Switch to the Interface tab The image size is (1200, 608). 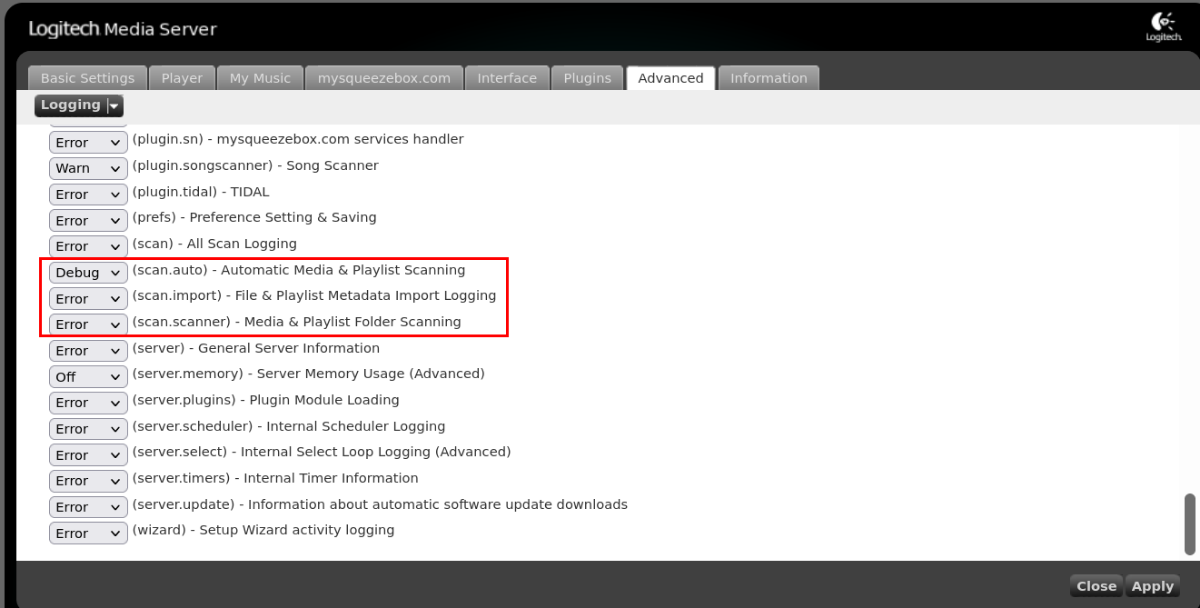[x=507, y=78]
